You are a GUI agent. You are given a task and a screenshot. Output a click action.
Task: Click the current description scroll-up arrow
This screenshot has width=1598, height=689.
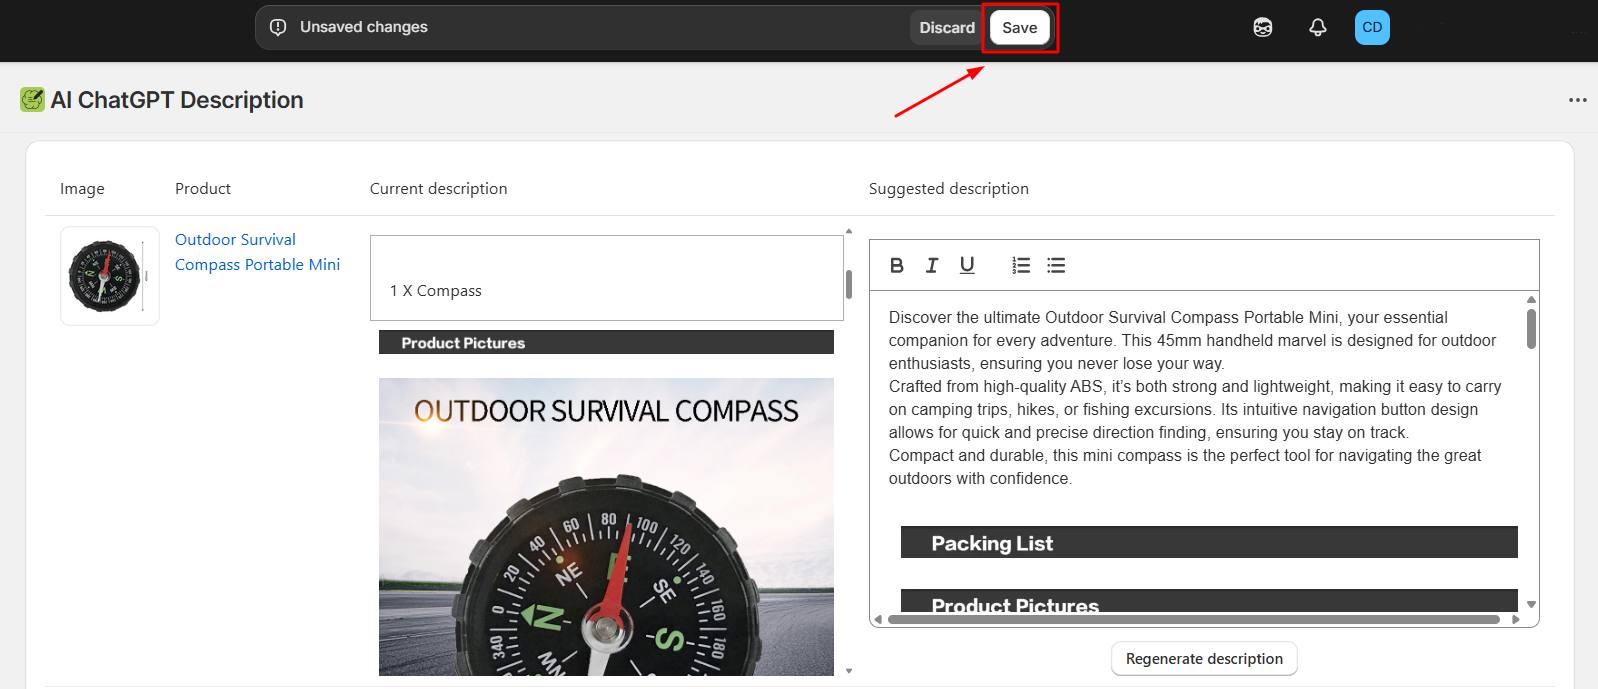coord(849,231)
